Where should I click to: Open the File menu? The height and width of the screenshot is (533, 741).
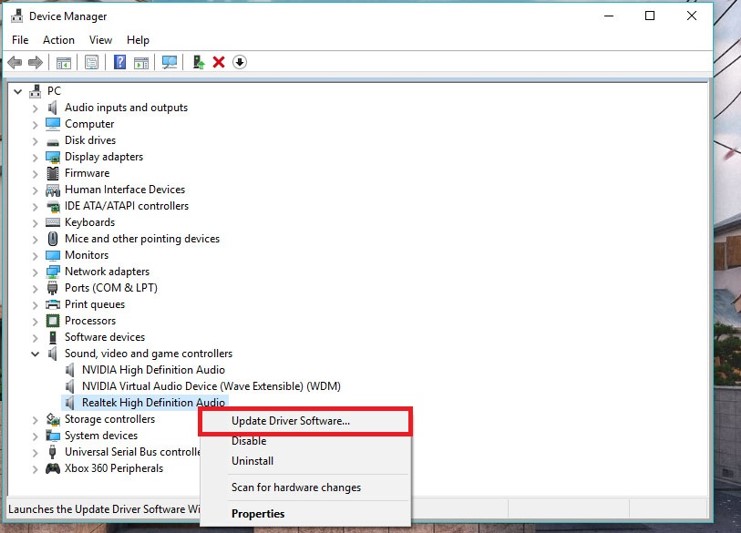(20, 40)
